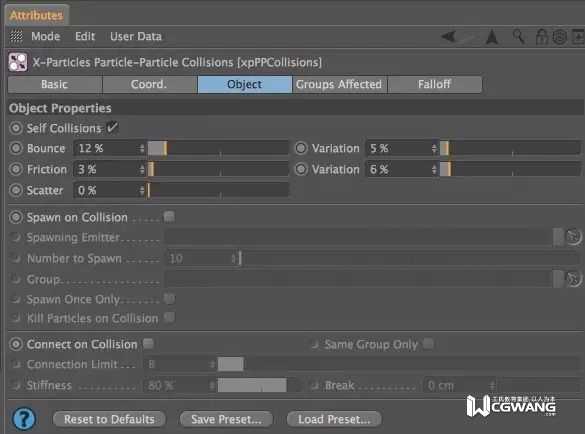Open the Mode menu

click(x=46, y=36)
